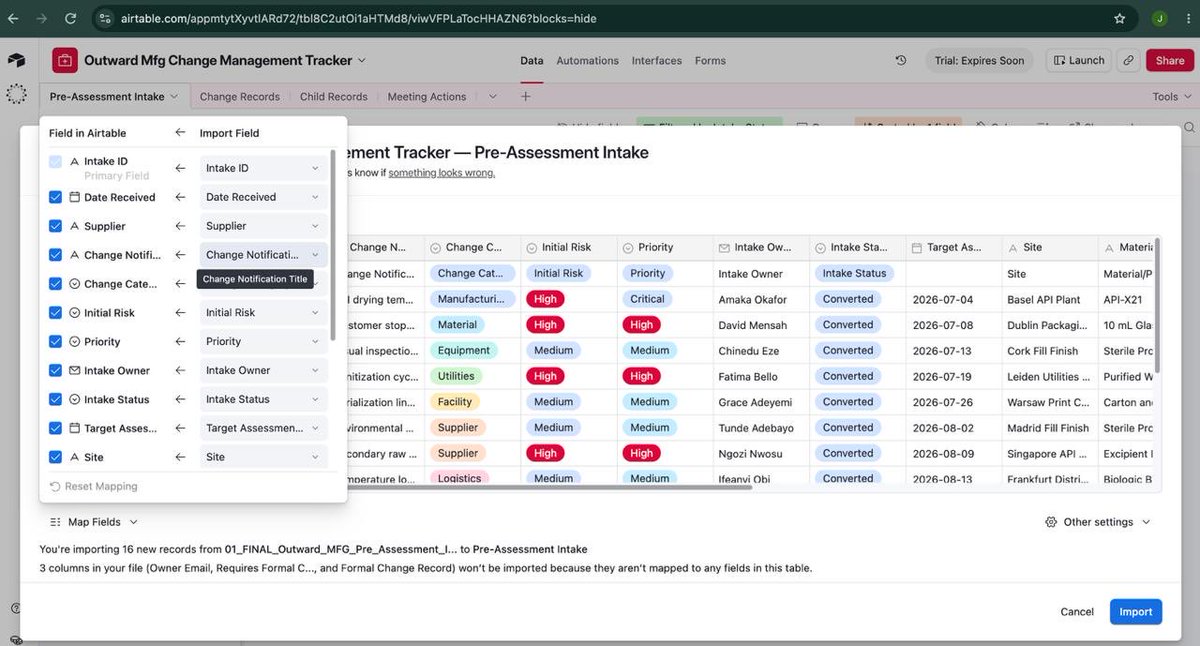This screenshot has width=1200, height=646.
Task: Click the Other settings gear icon
Action: click(1051, 522)
